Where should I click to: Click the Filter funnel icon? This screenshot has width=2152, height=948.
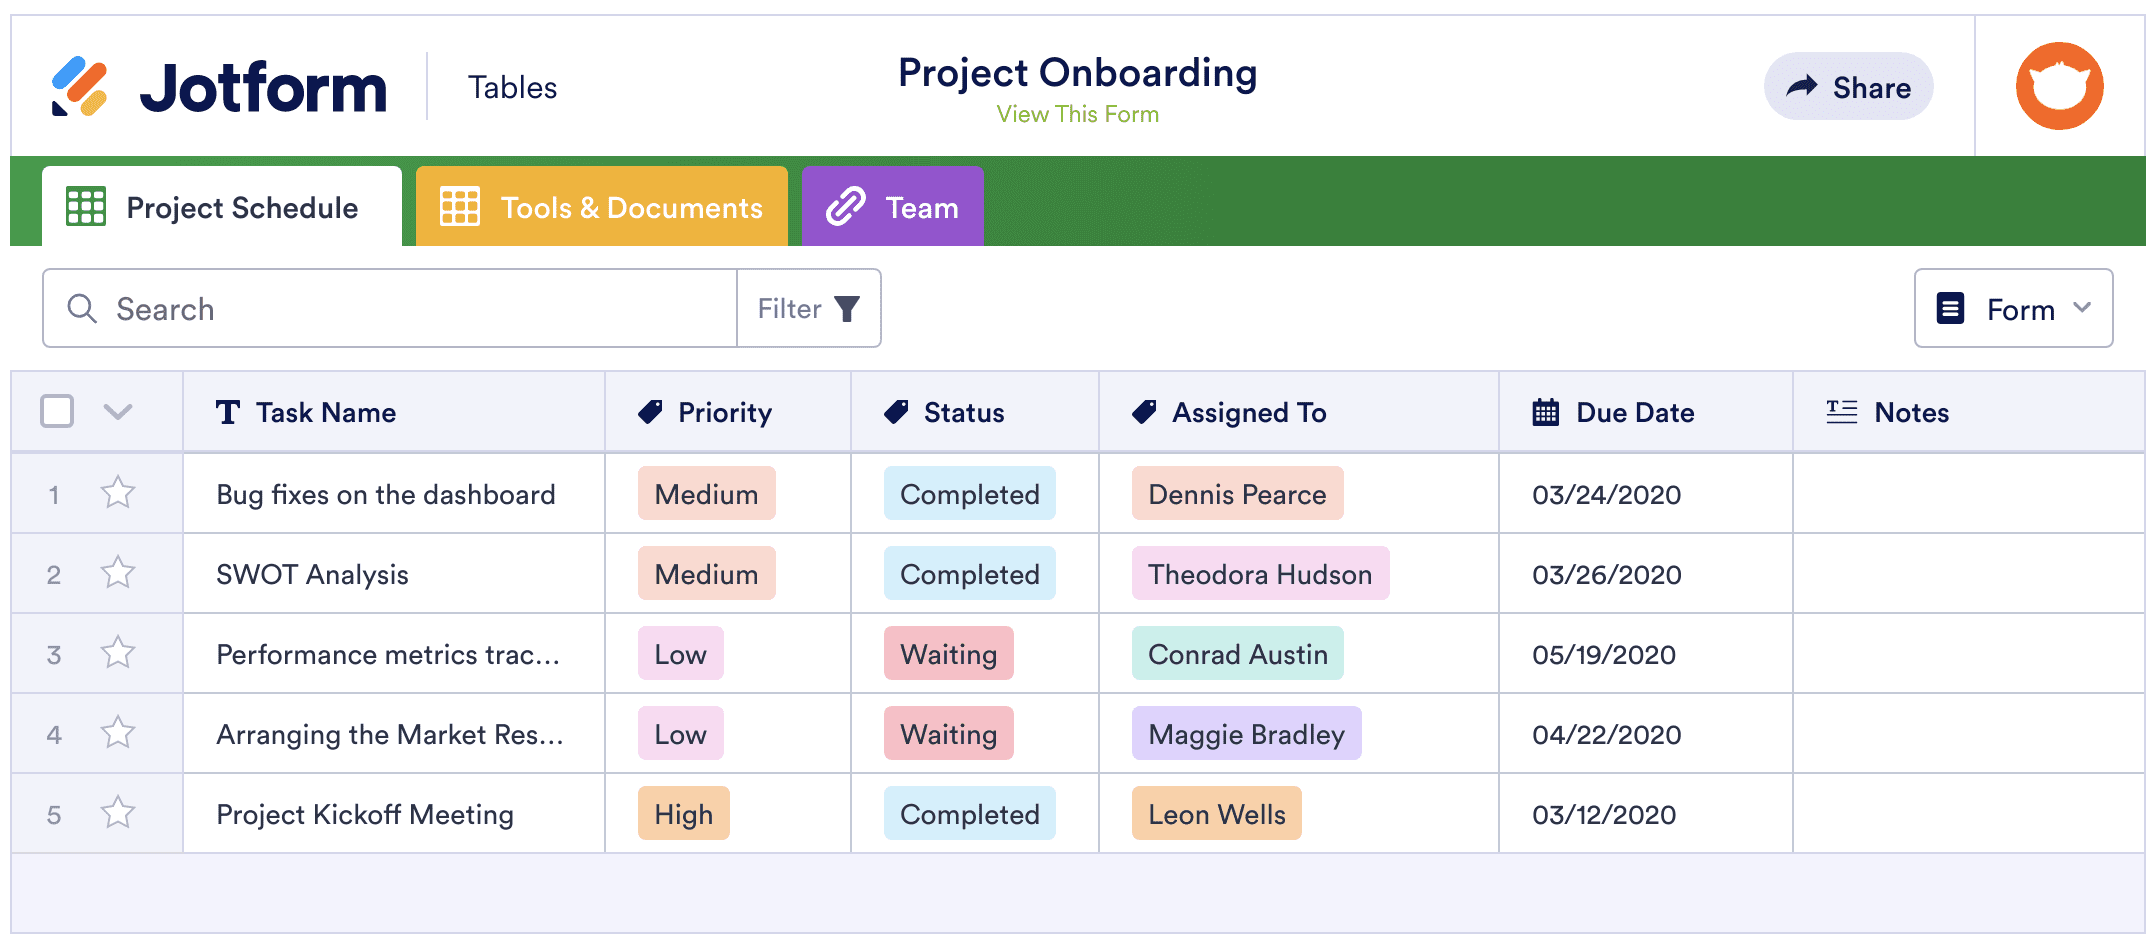tap(847, 309)
